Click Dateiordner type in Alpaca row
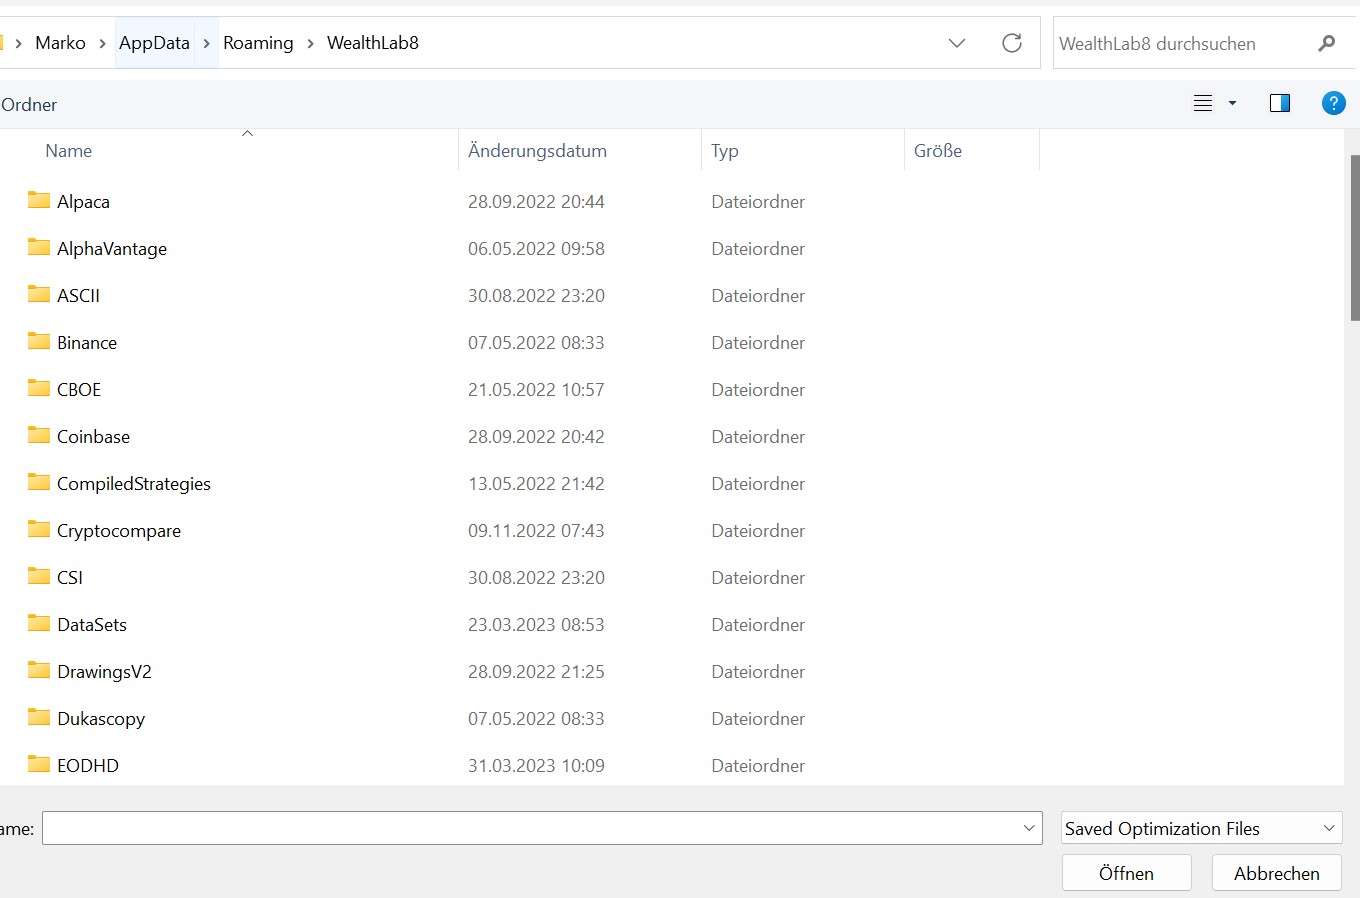Image resolution: width=1360 pixels, height=898 pixels. pos(758,201)
